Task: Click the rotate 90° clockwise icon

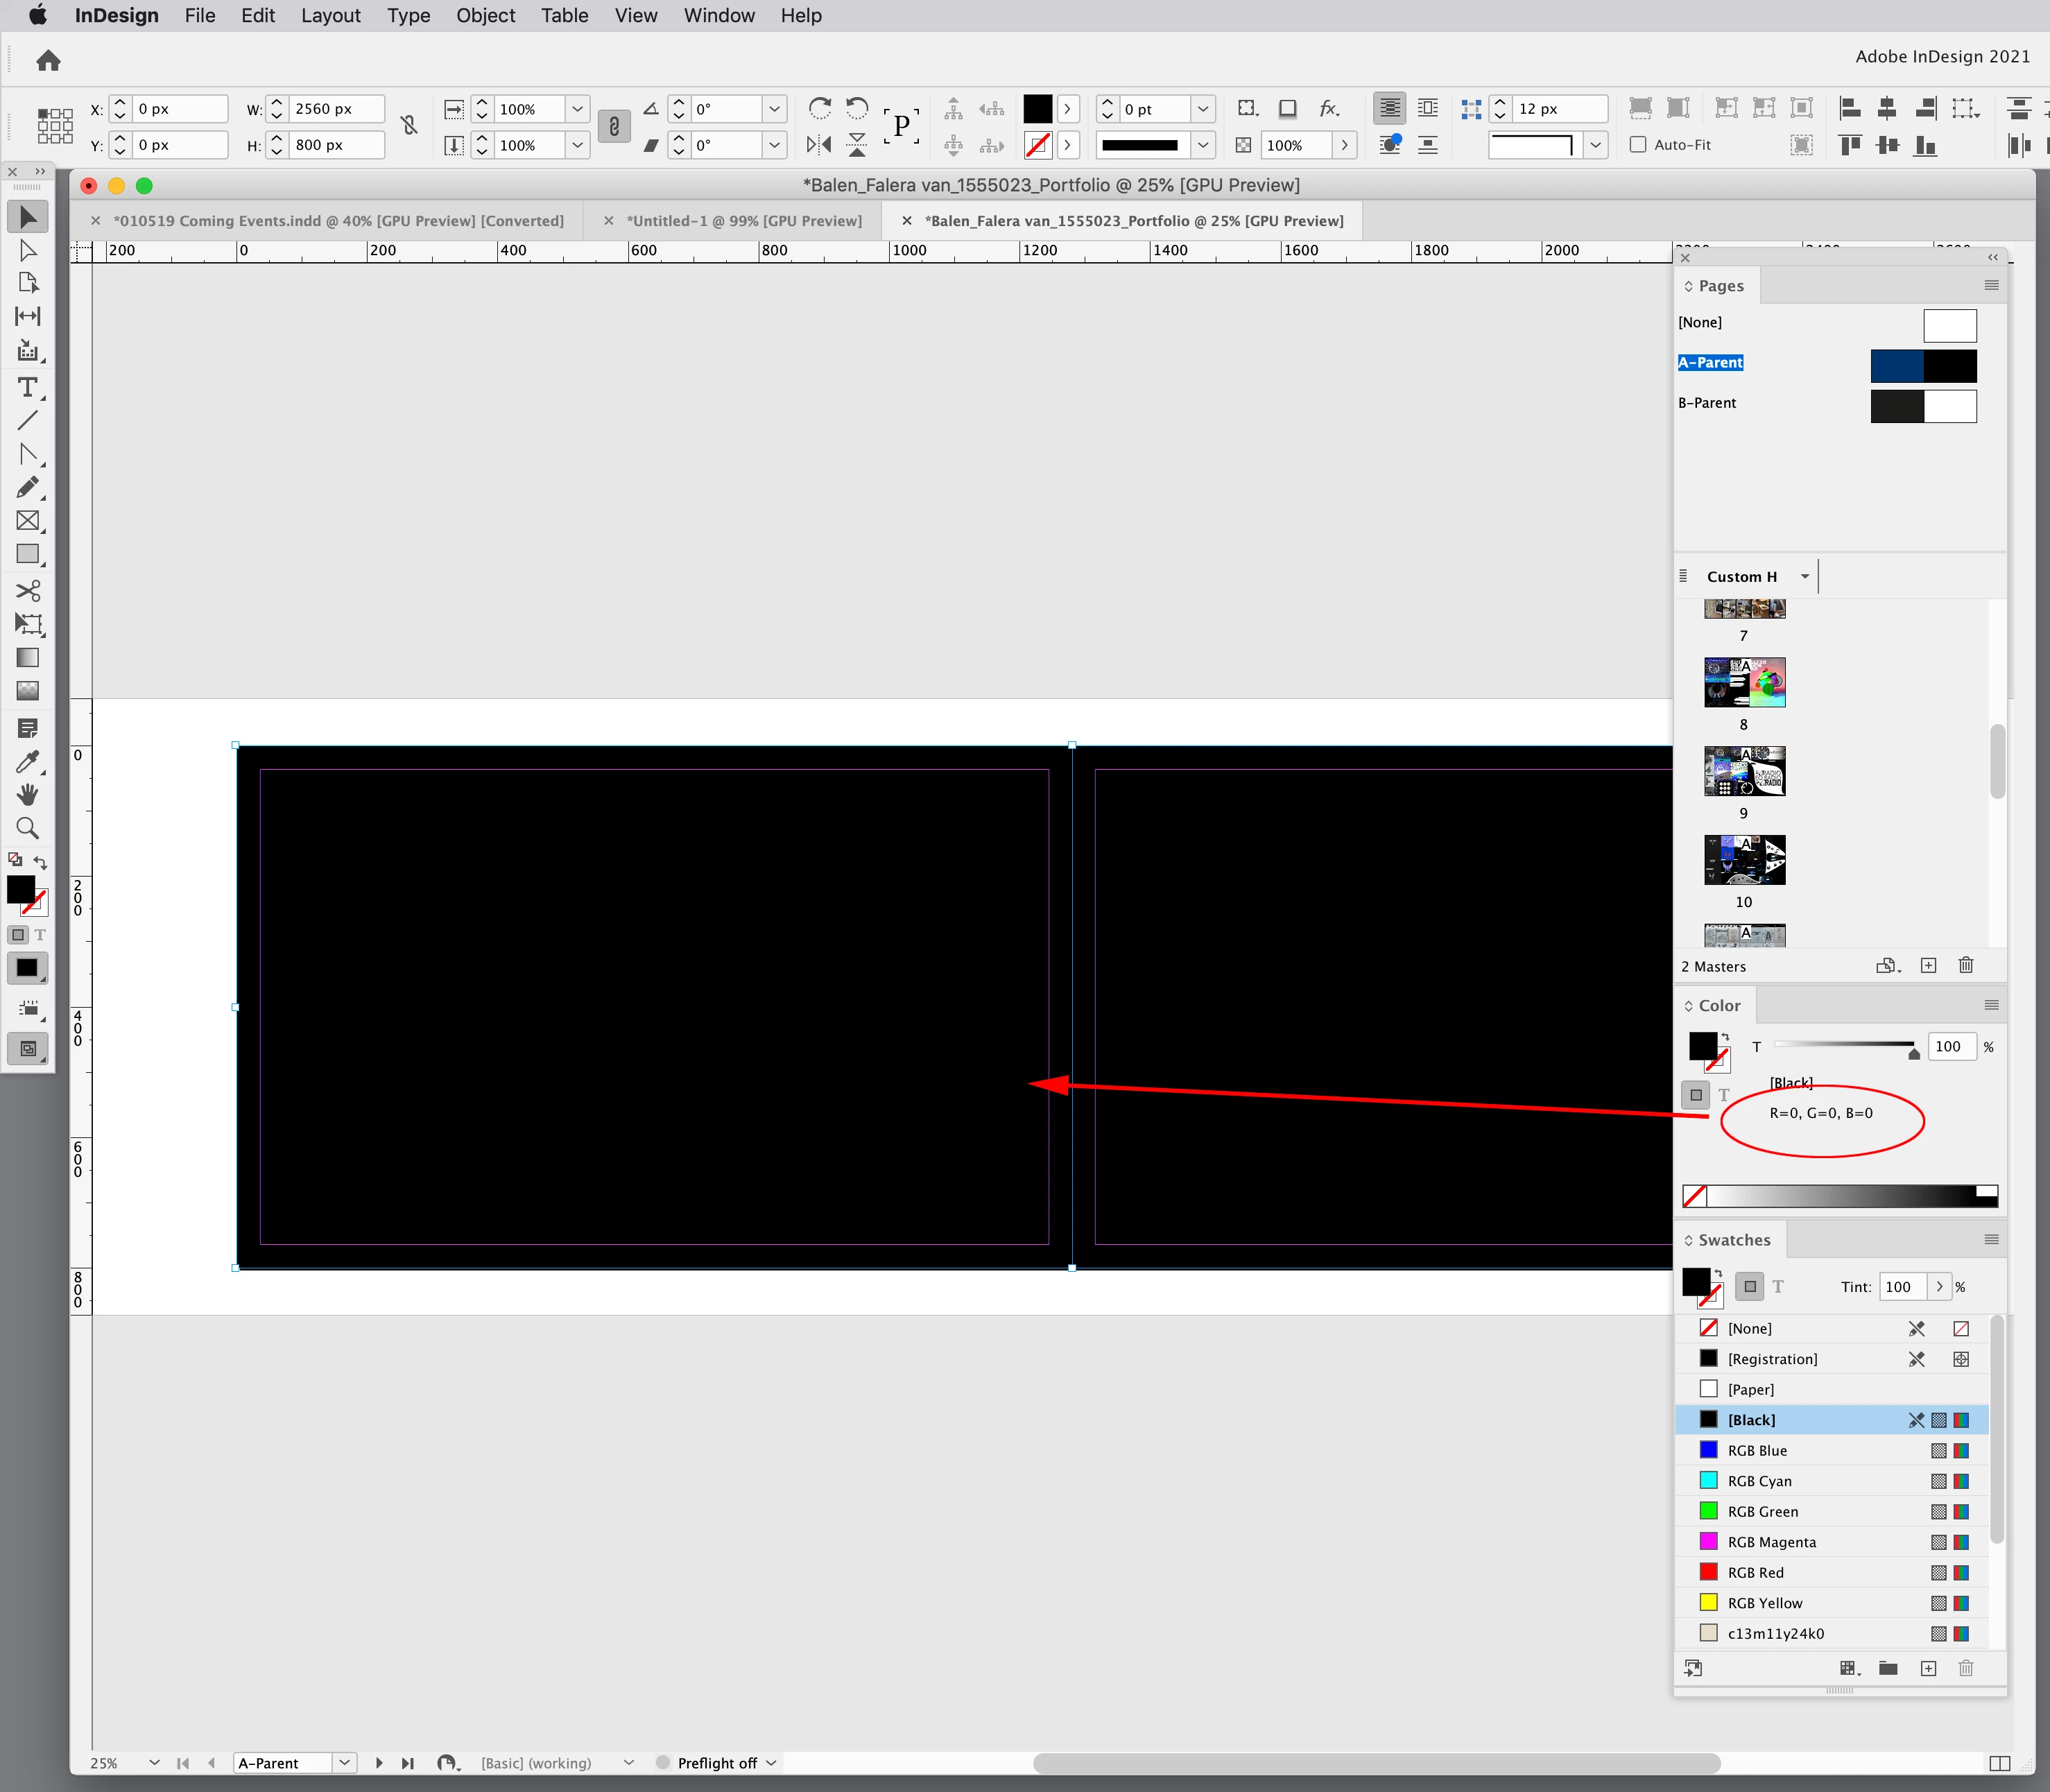Action: pyautogui.click(x=819, y=108)
